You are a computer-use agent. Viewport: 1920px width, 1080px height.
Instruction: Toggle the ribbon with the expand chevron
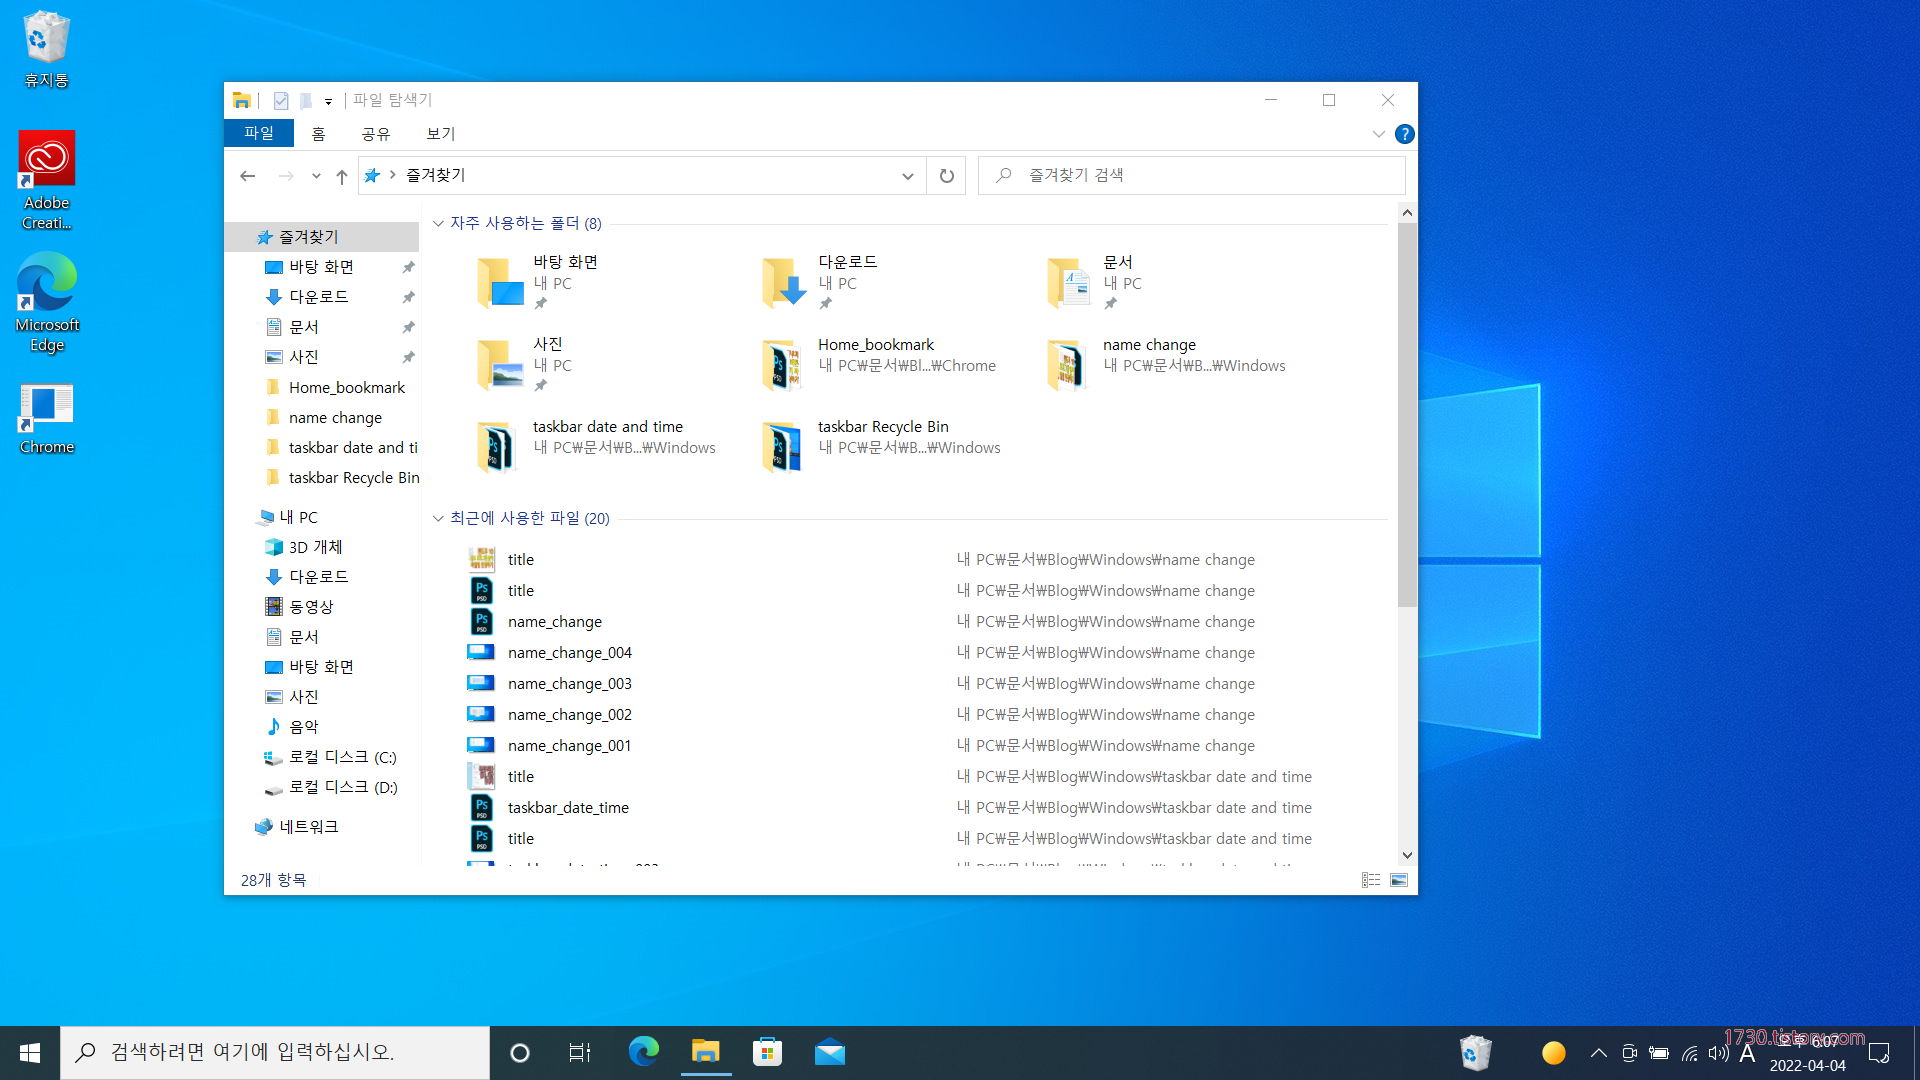click(x=1378, y=134)
